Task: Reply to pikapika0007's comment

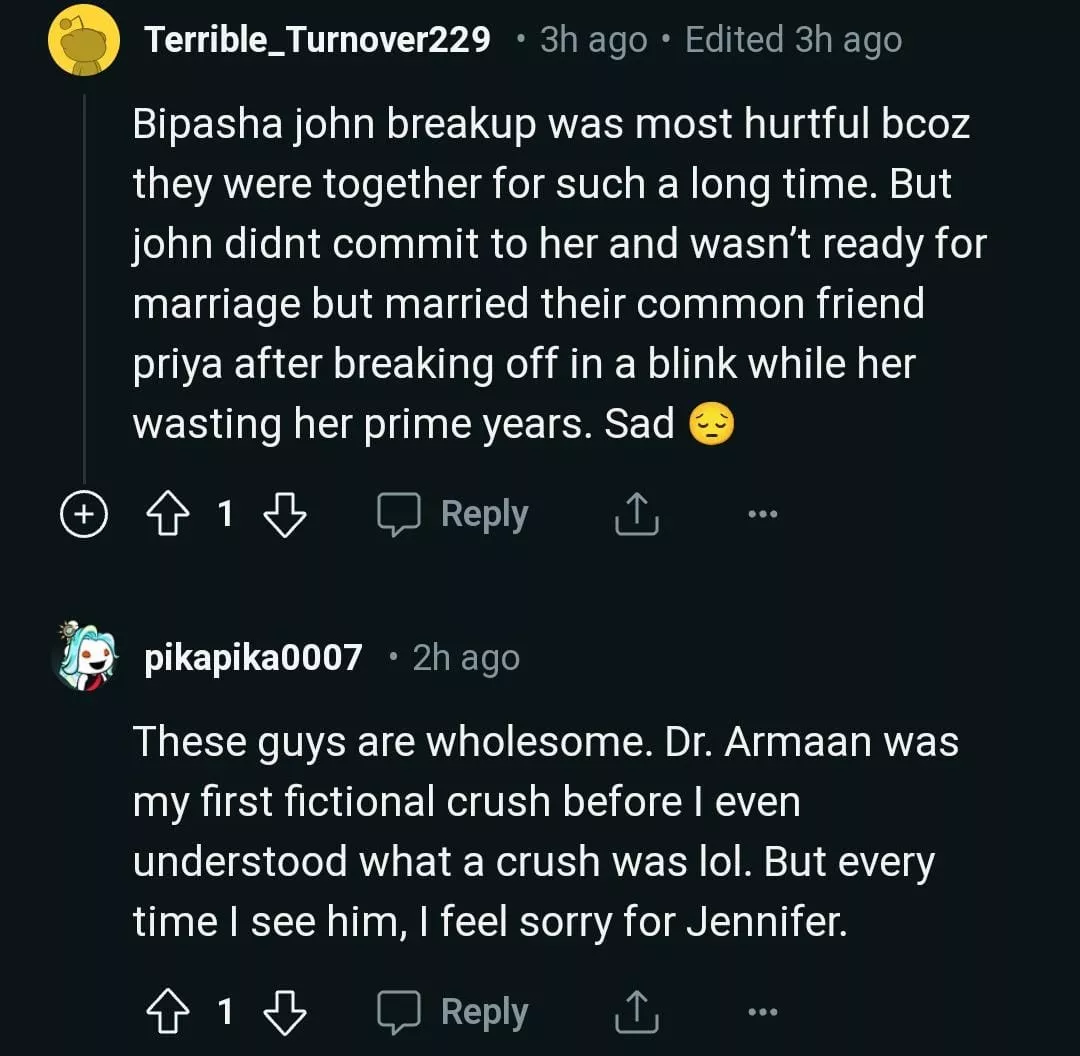Action: click(x=453, y=1012)
